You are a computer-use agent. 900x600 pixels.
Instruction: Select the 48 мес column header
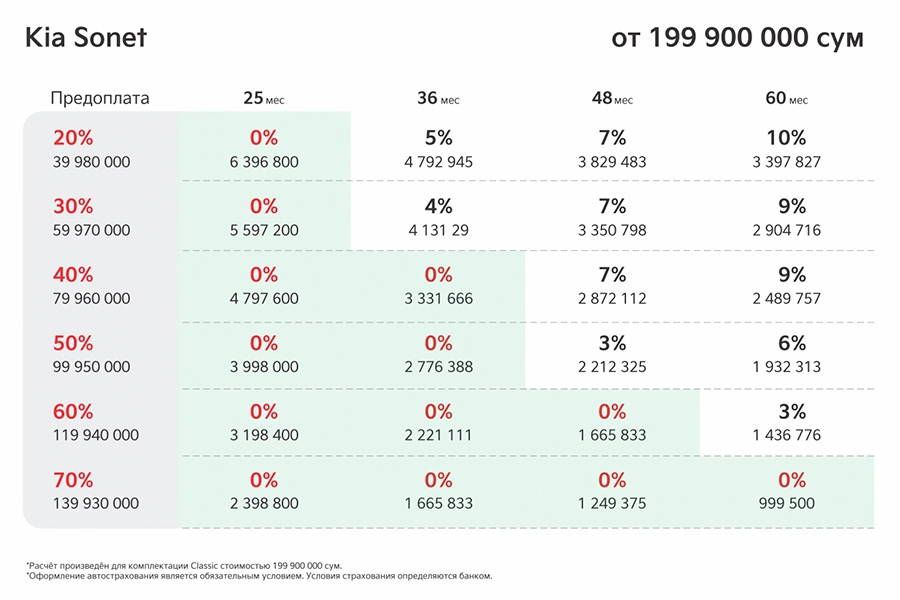612,99
